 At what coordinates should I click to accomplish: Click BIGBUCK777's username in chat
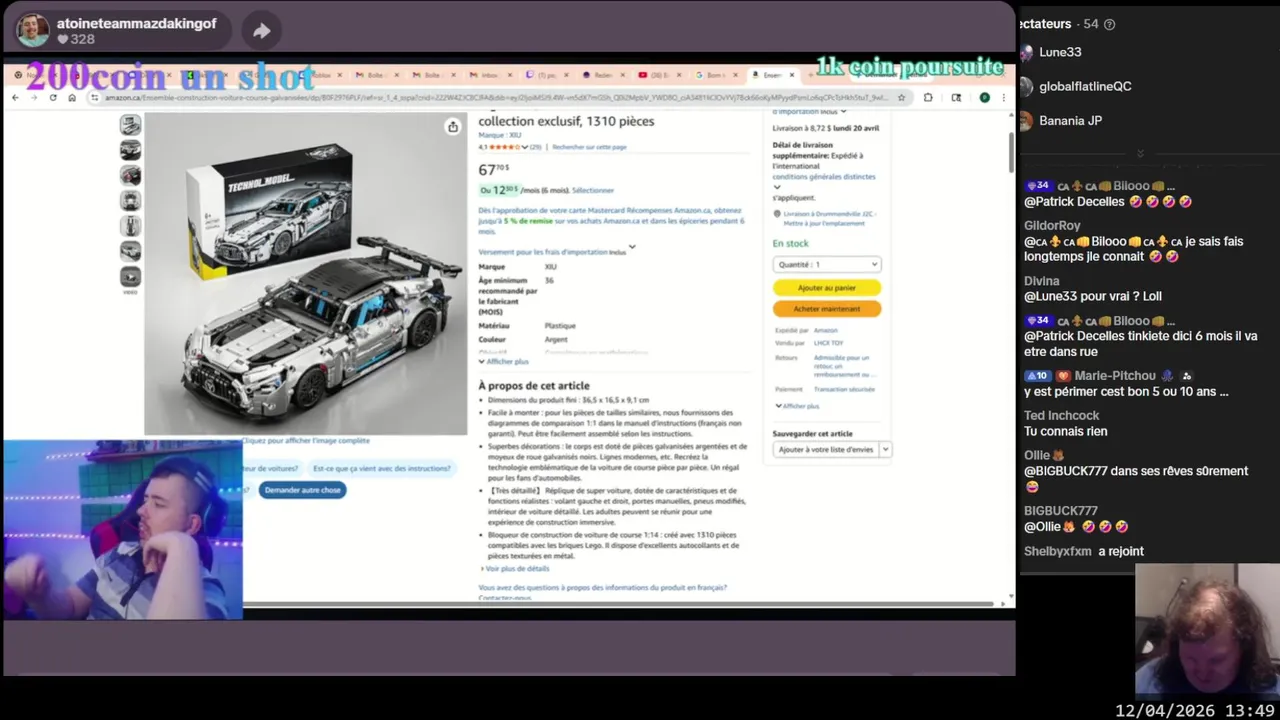pos(1060,510)
